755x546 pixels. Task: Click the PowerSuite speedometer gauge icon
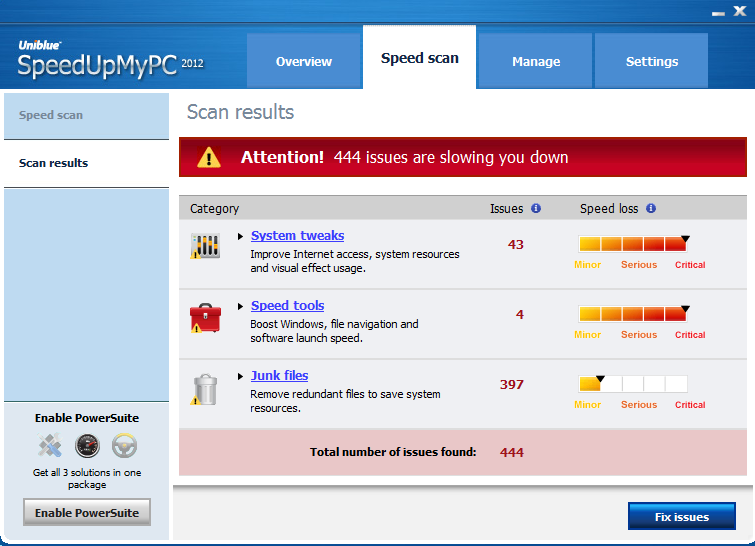point(87,445)
